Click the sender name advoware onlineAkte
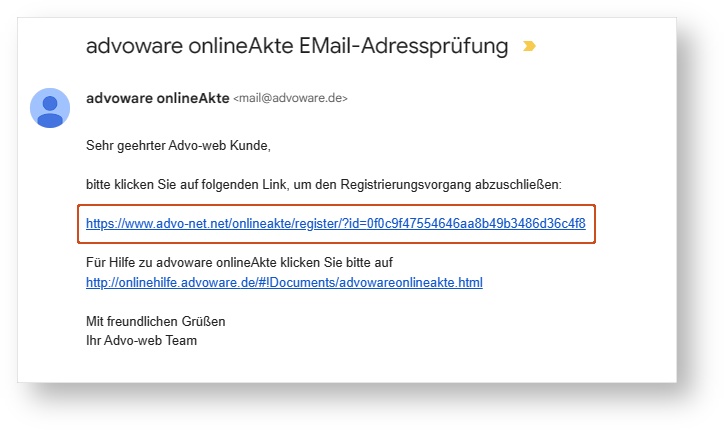Screen dimensions: 725x431 tap(158, 98)
